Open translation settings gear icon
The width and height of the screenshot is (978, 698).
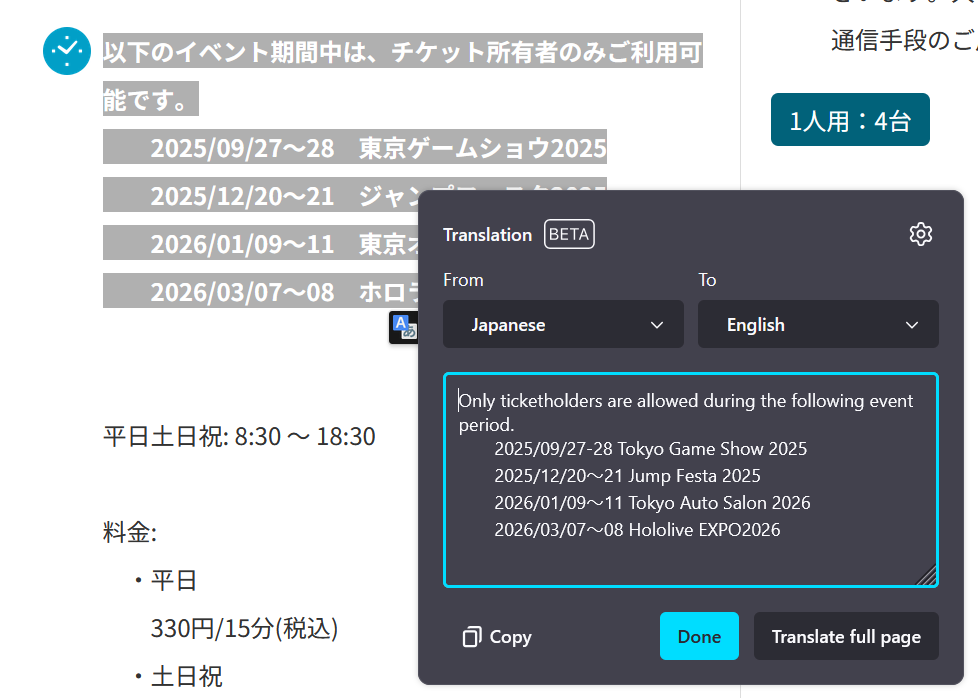coord(921,234)
